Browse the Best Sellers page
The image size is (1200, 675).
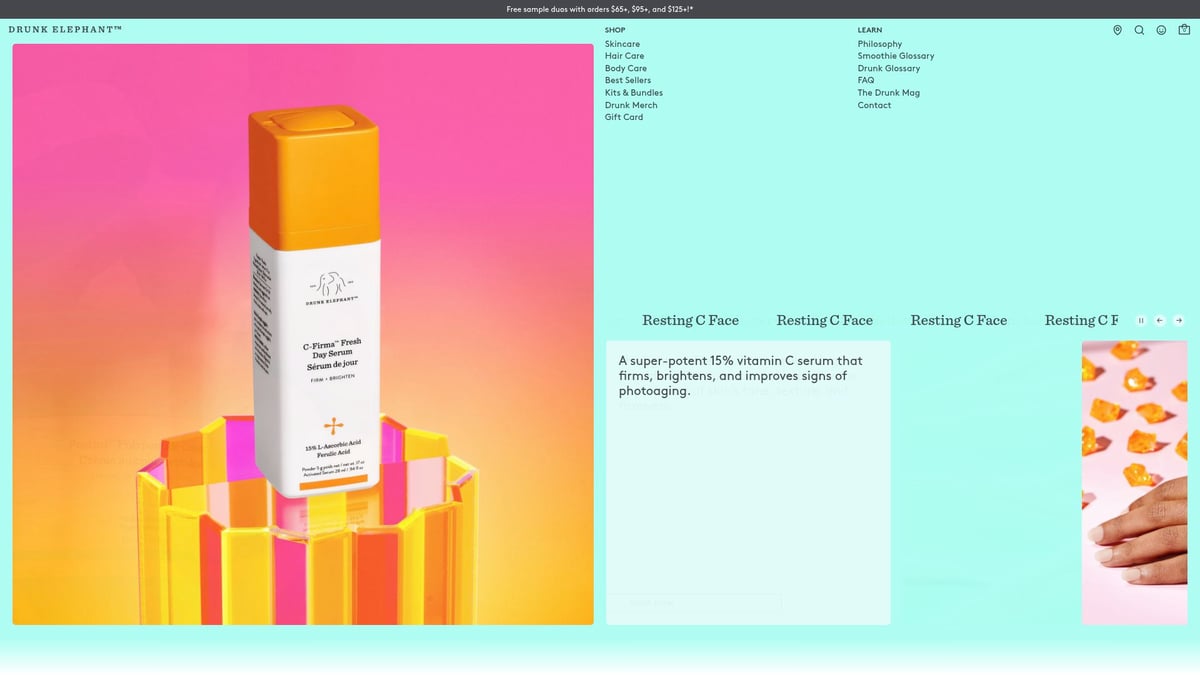[x=628, y=80]
